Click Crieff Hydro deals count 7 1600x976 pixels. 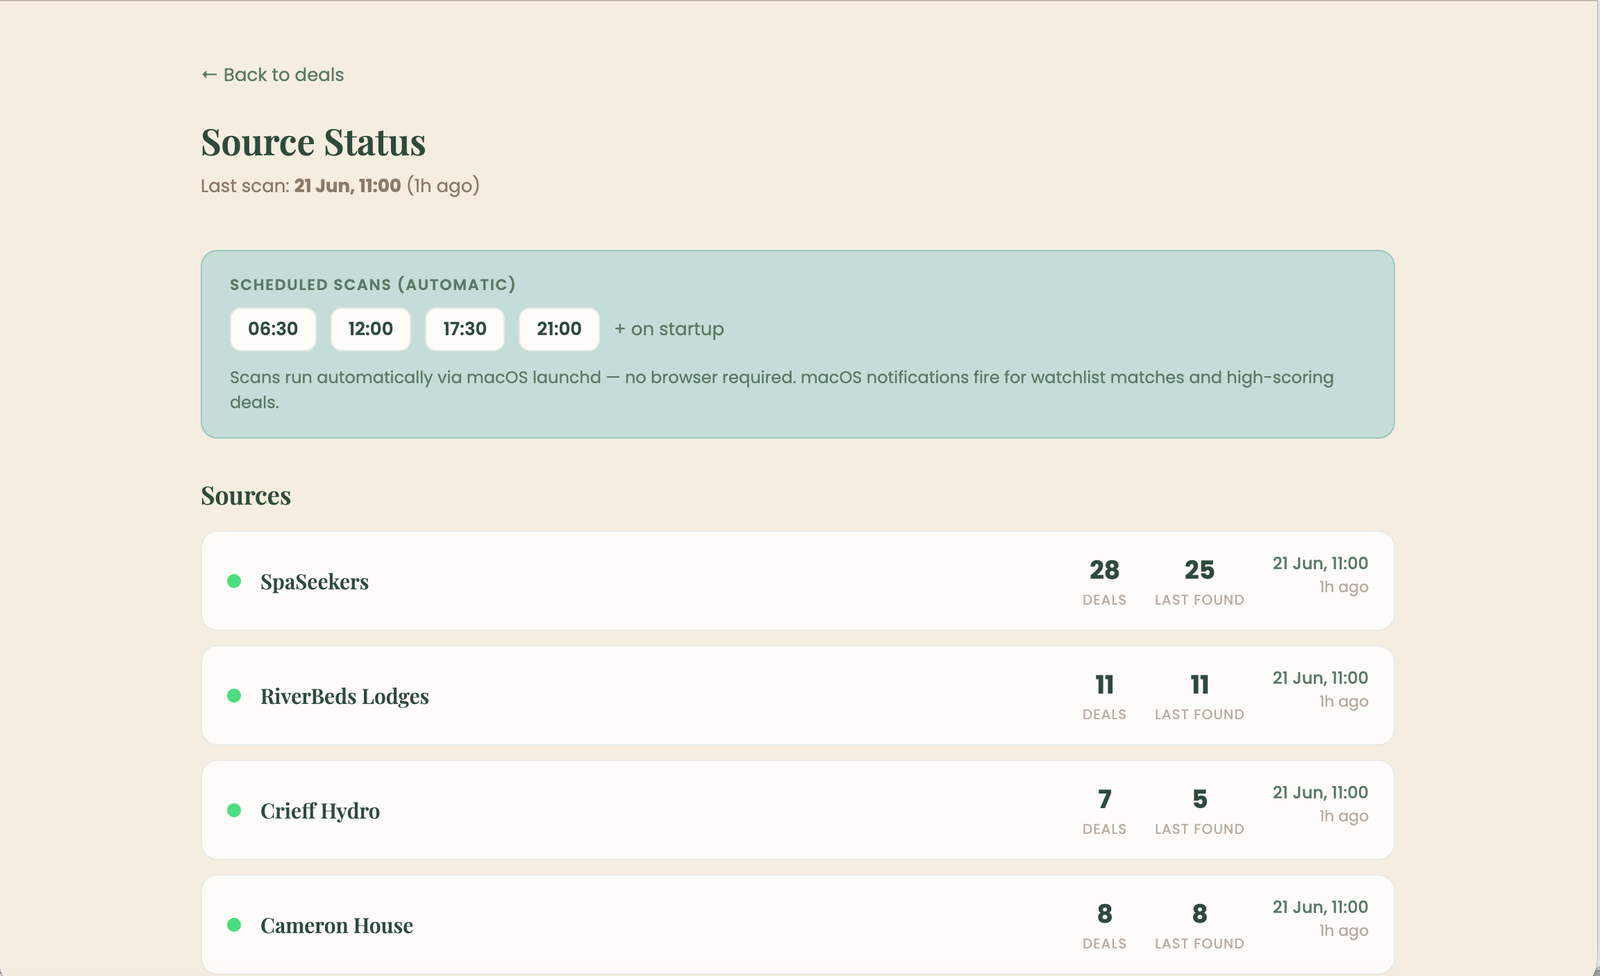[x=1104, y=799]
